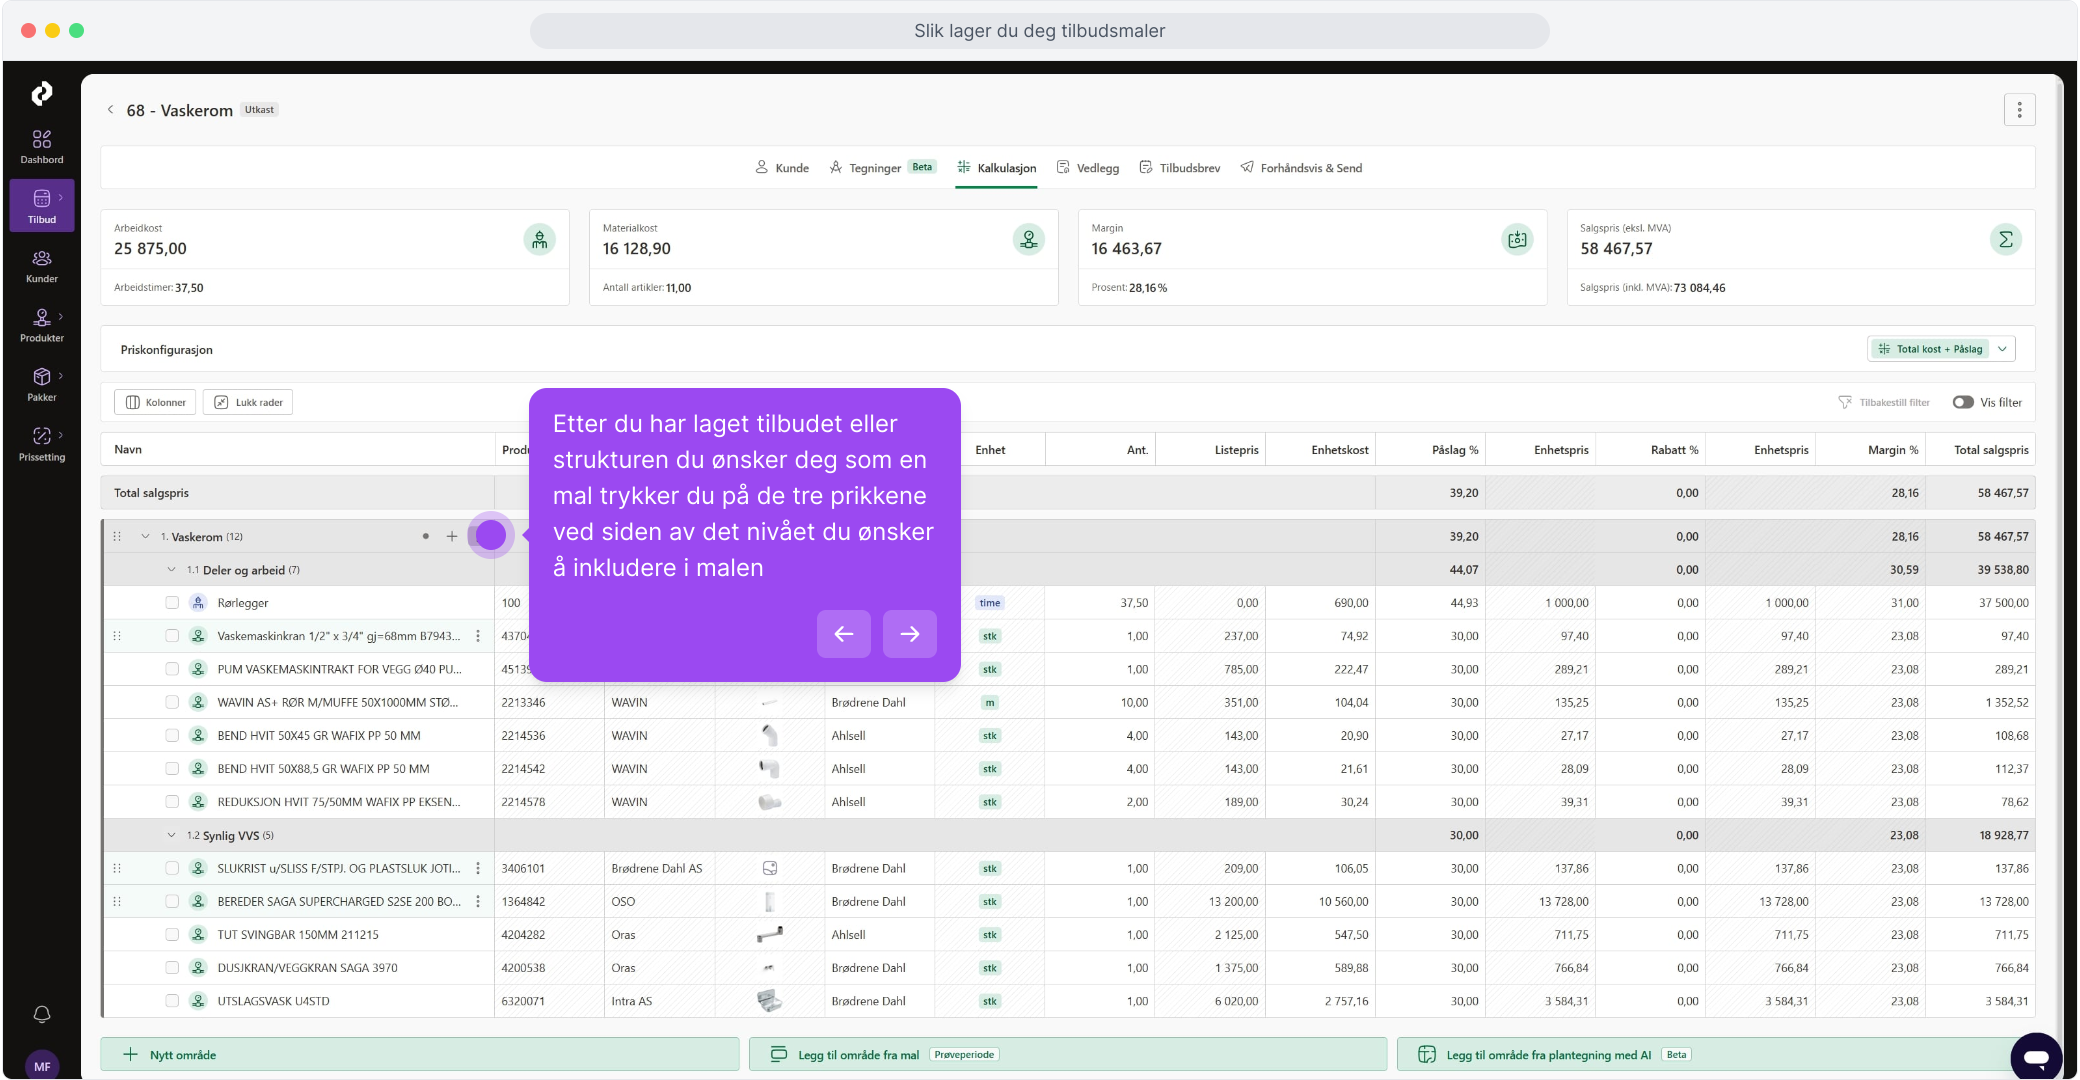
Task: Add item to Vaskerom with plus icon
Action: pyautogui.click(x=452, y=537)
